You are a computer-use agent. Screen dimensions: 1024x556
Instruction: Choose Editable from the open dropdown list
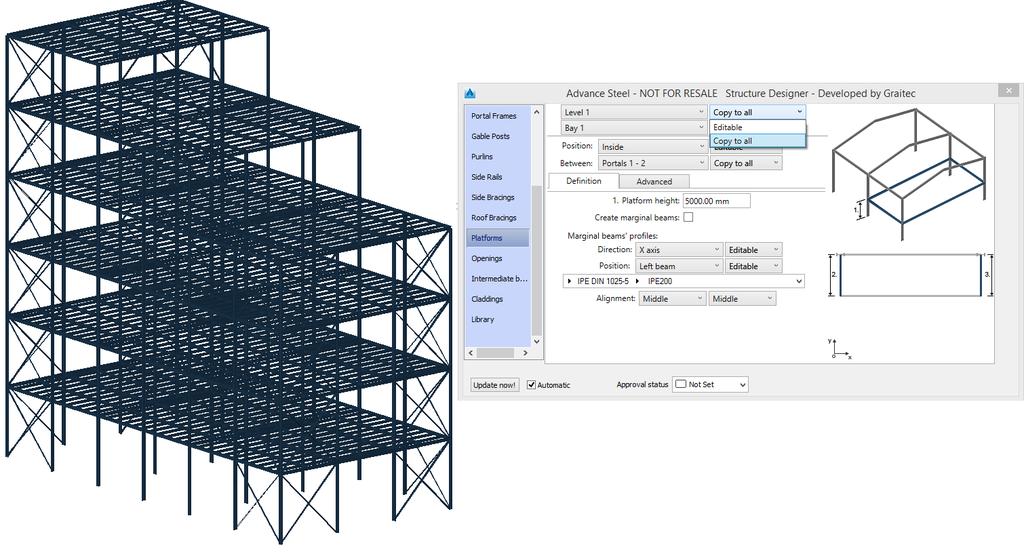click(x=758, y=127)
